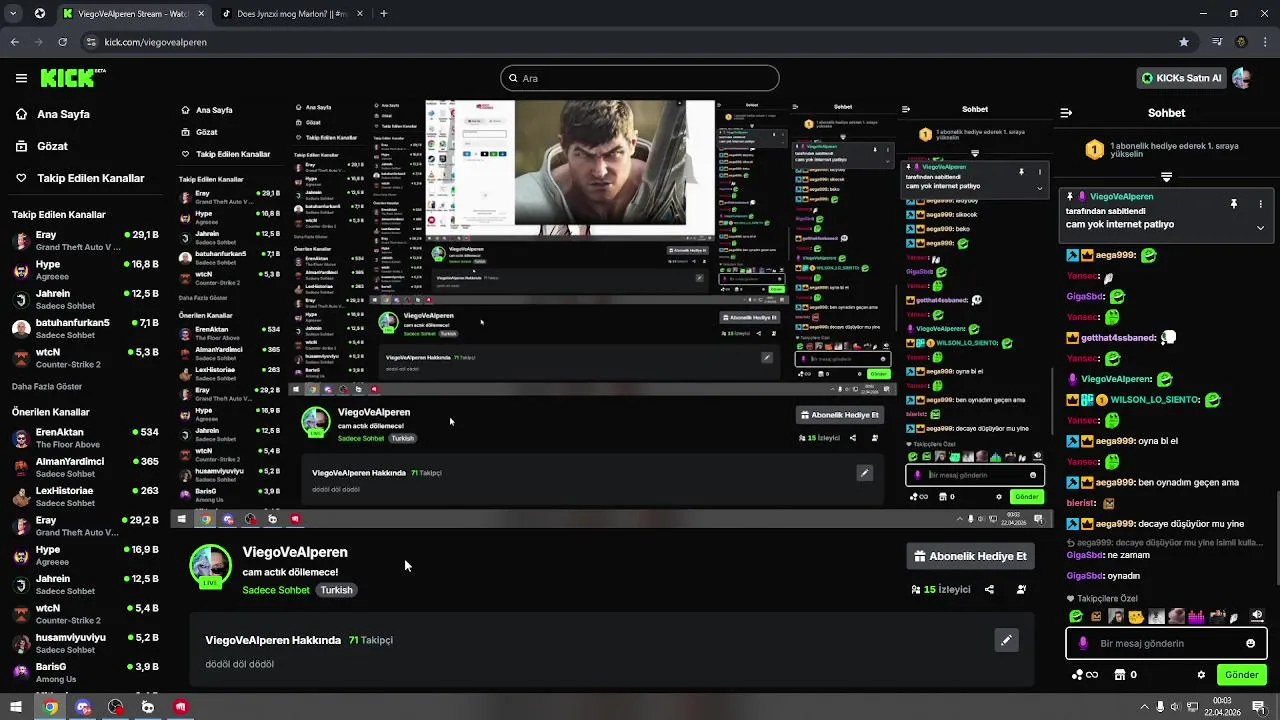Viewport: 1280px width, 720px height.
Task: Open pinned message three-dot options
Action: pyautogui.click(x=1260, y=204)
